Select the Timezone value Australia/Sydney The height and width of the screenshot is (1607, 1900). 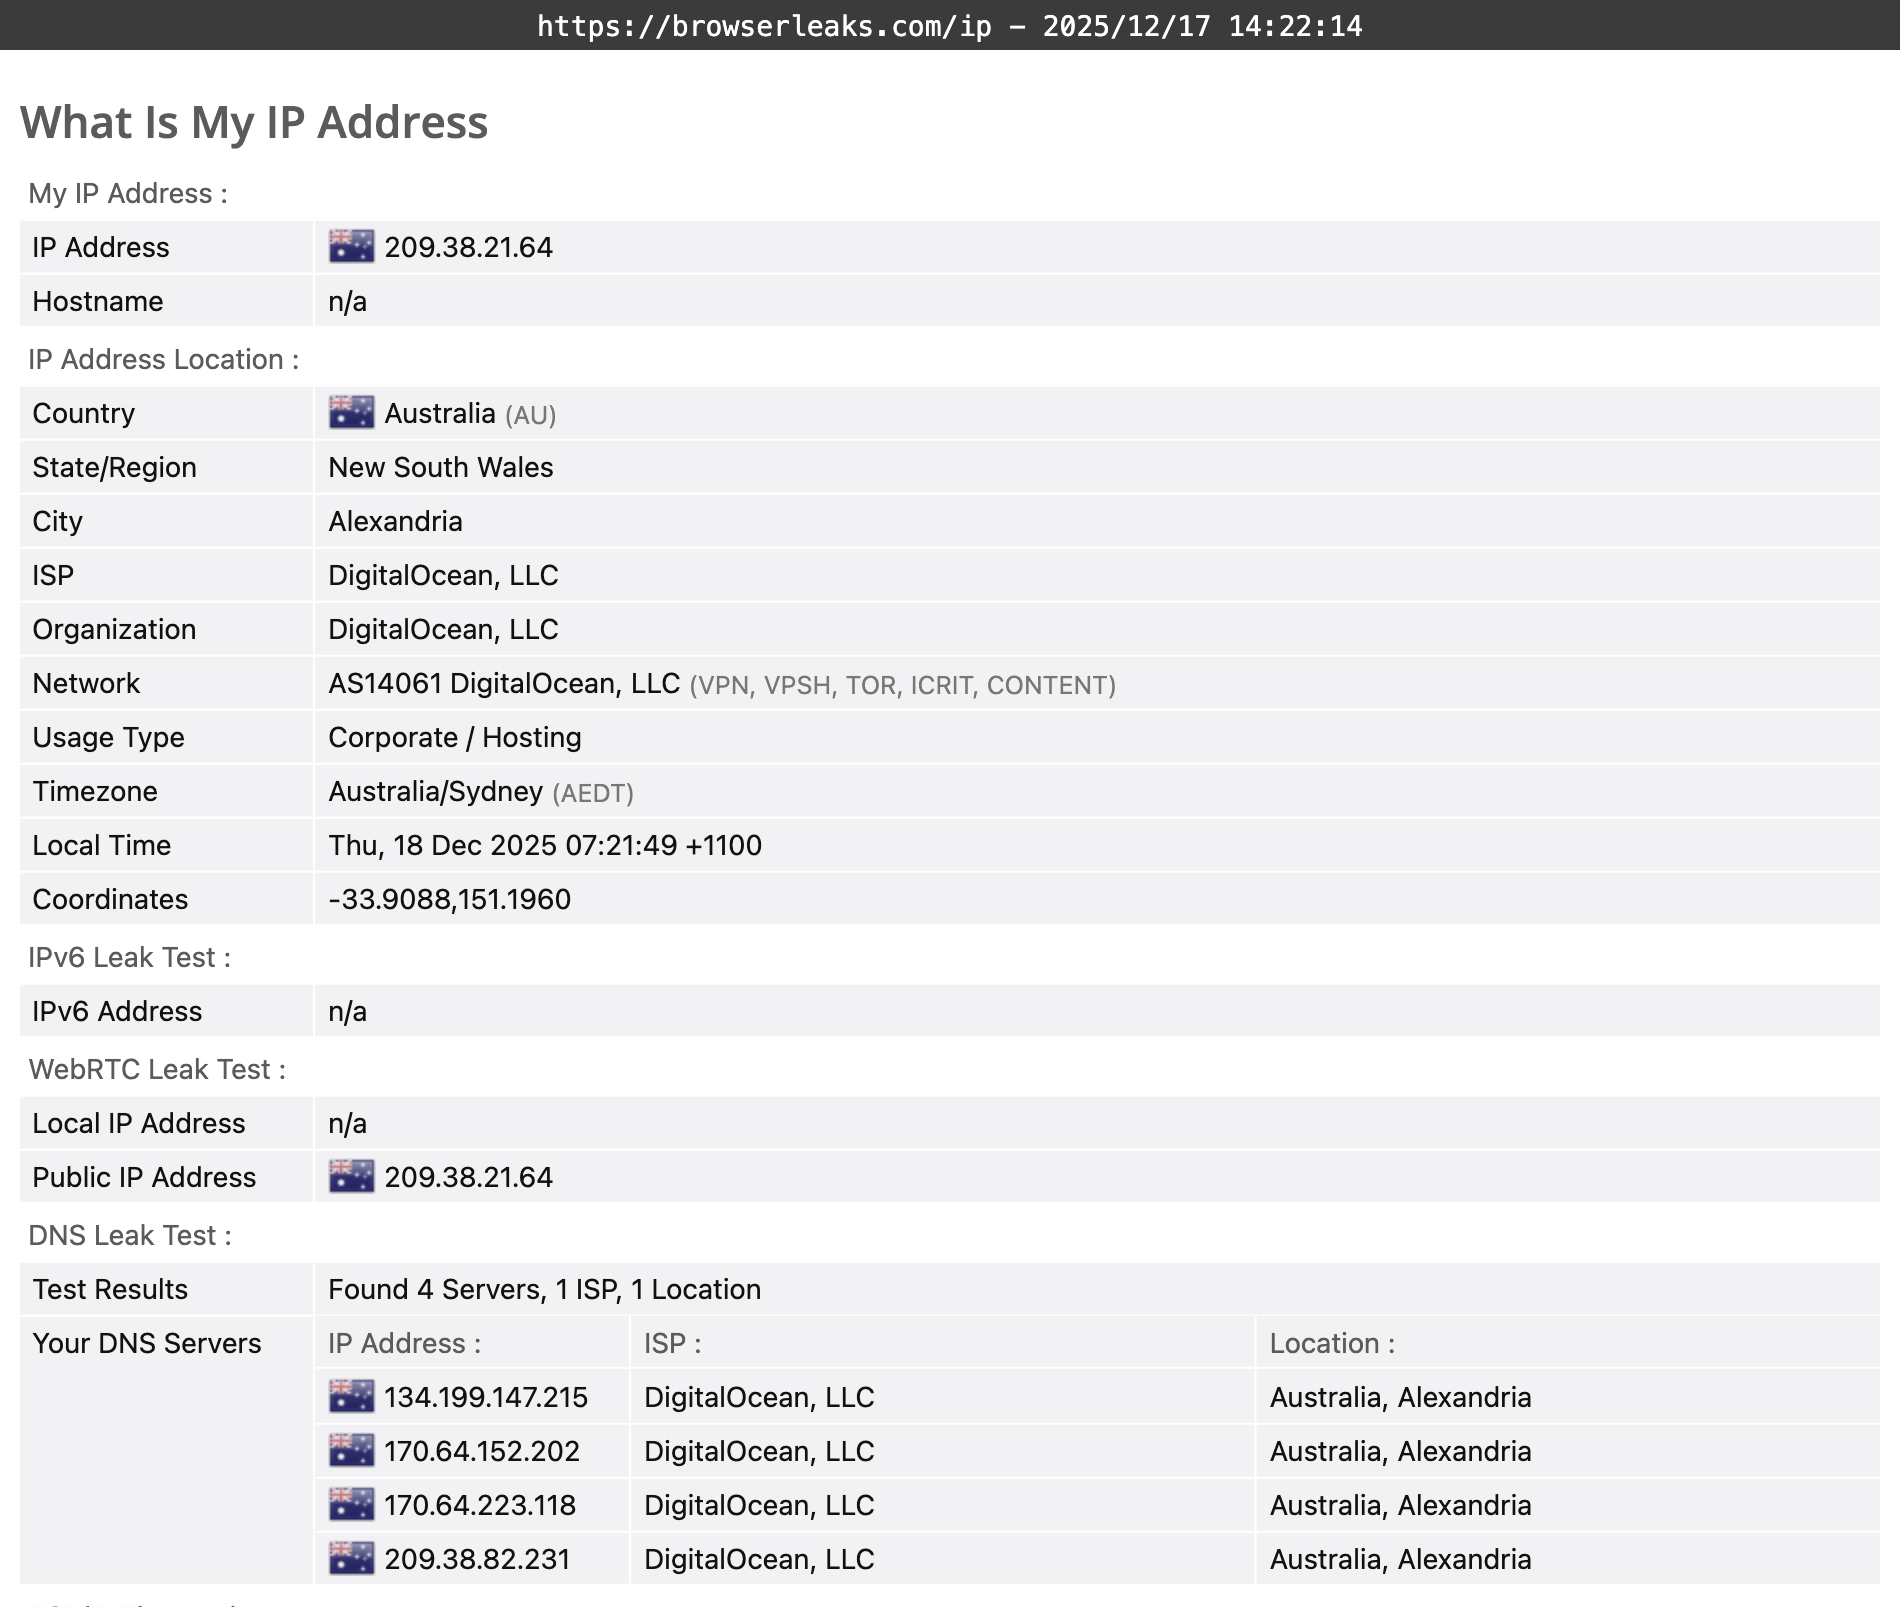click(x=435, y=791)
